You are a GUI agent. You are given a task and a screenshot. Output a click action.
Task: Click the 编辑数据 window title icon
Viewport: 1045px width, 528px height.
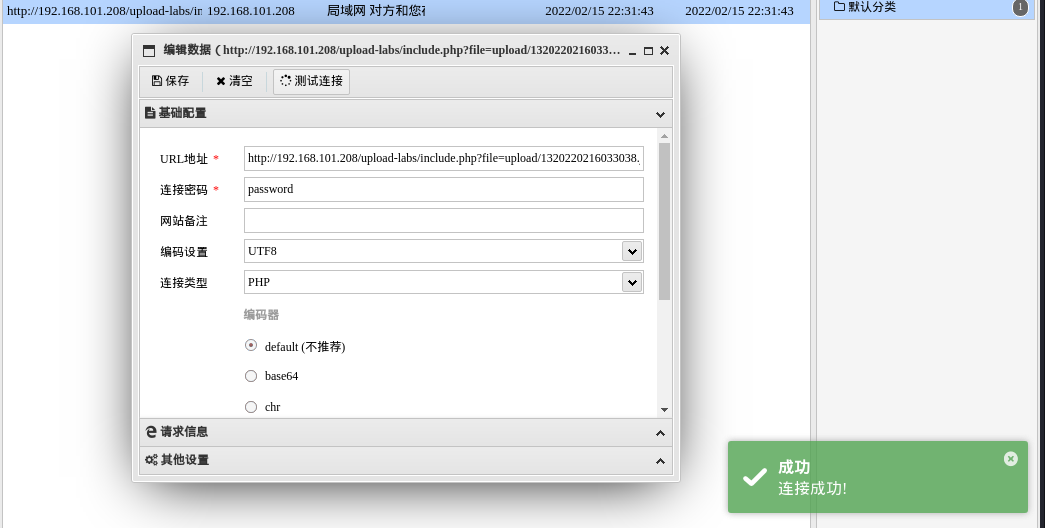149,51
